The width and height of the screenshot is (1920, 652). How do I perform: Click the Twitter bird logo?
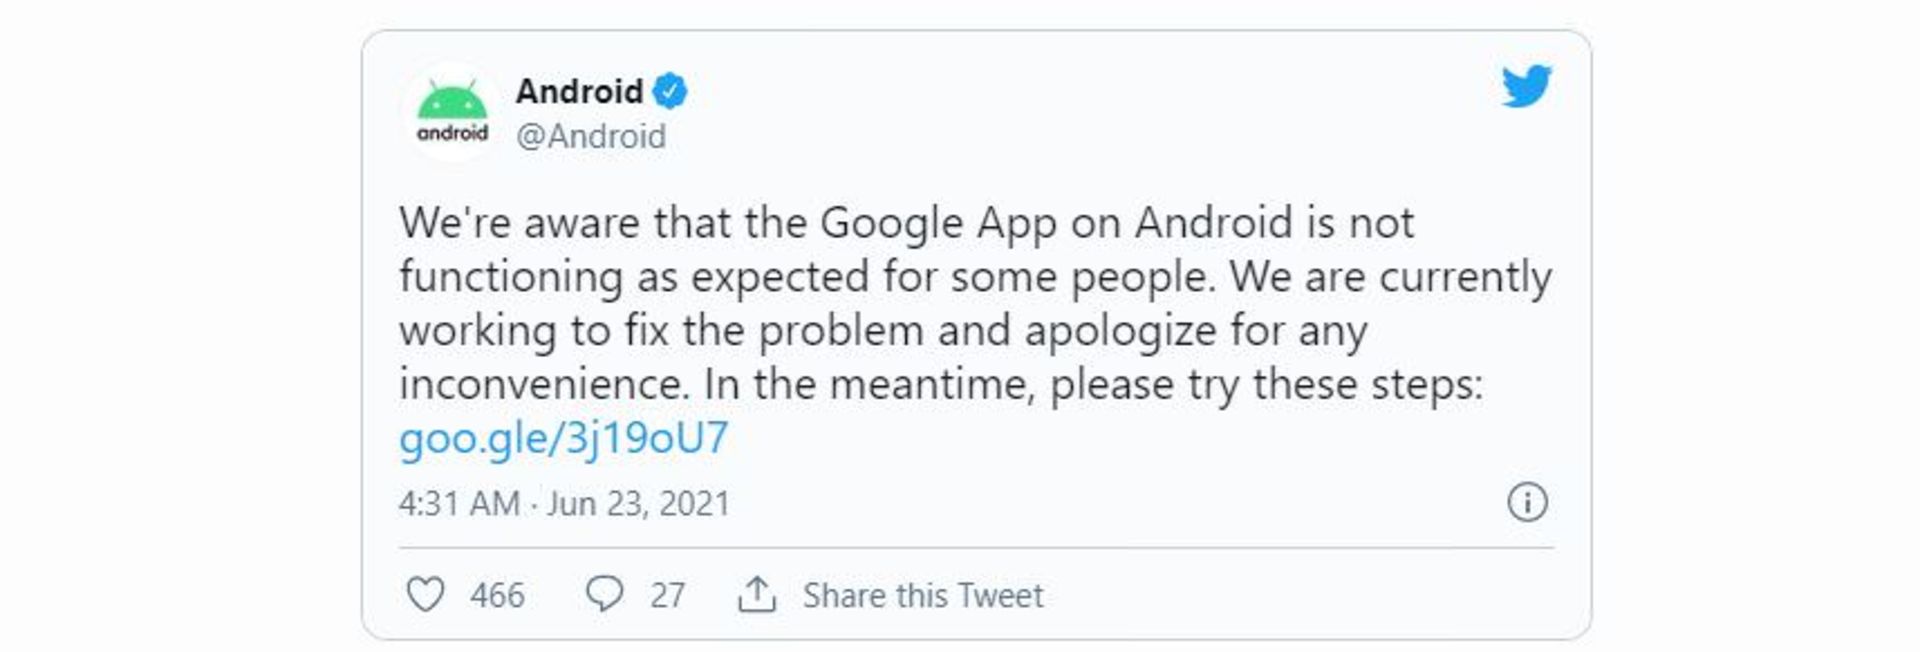coord(1526,86)
